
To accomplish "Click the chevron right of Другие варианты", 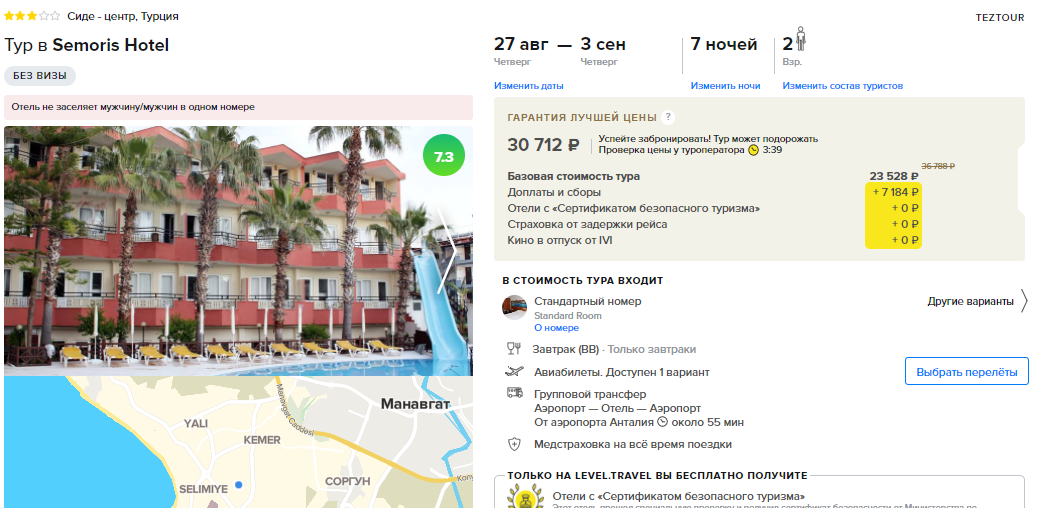I will pyautogui.click(x=1024, y=301).
